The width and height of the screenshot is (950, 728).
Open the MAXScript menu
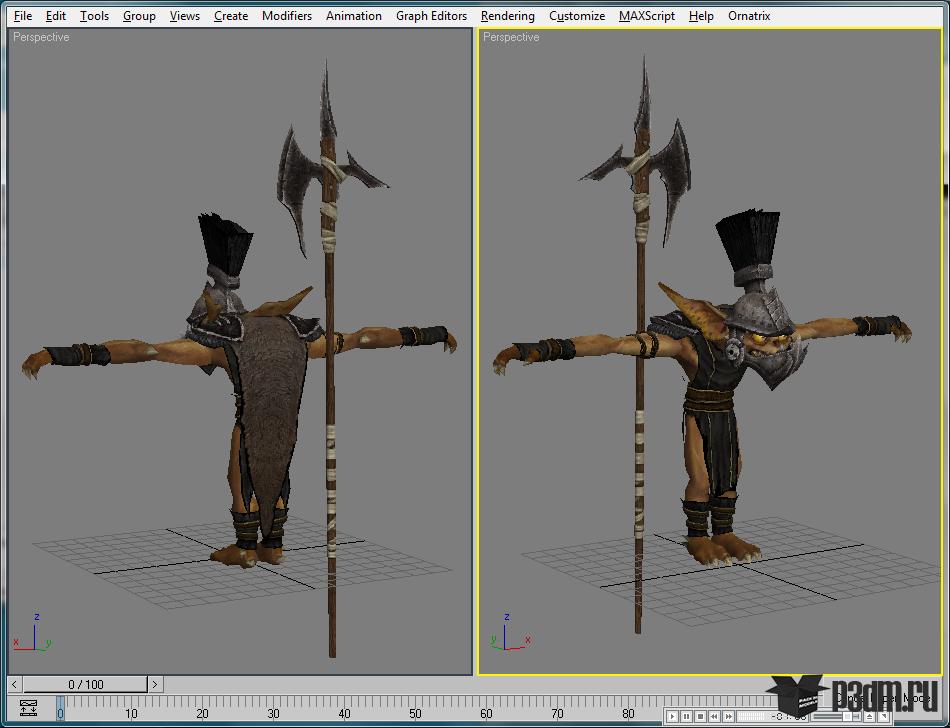(x=646, y=16)
